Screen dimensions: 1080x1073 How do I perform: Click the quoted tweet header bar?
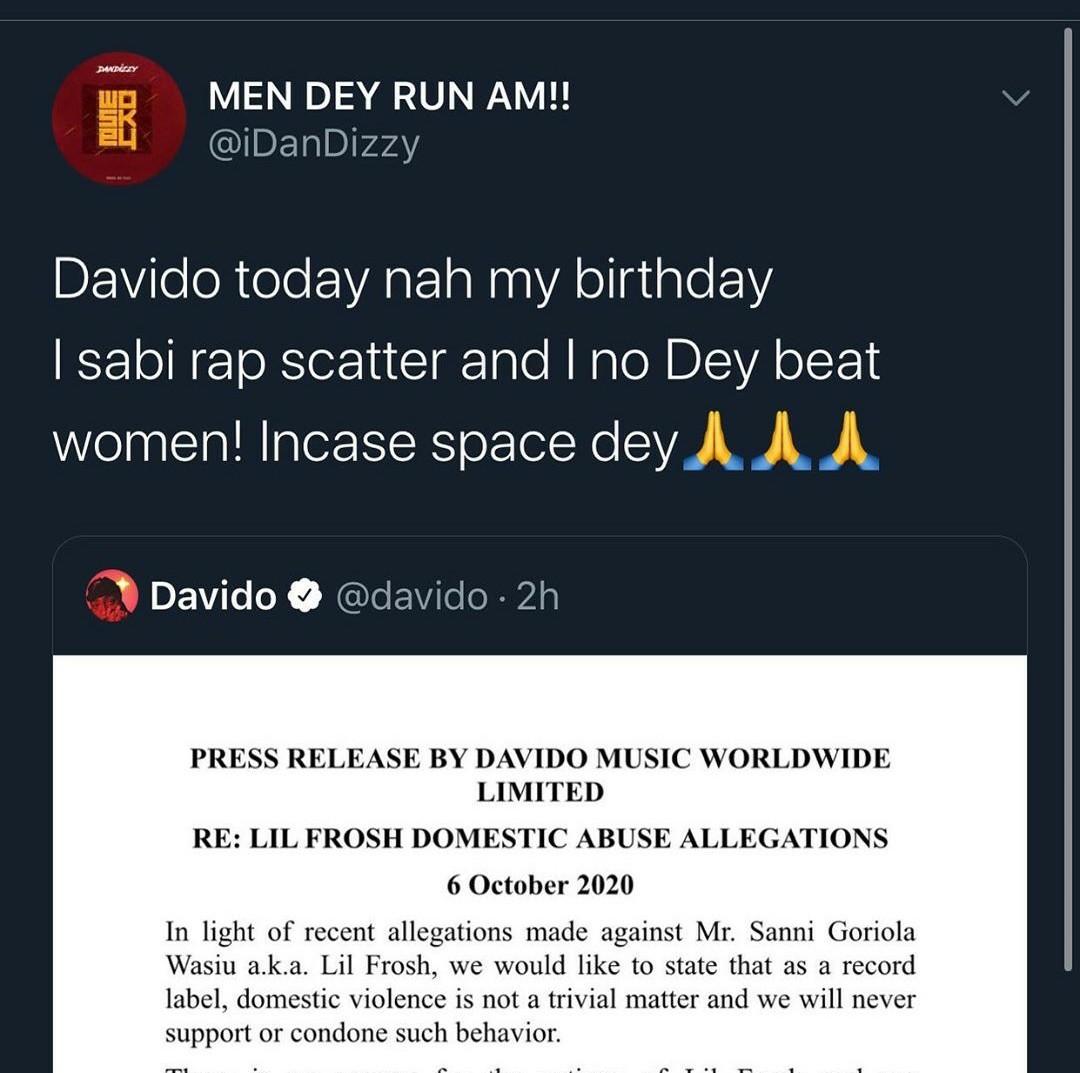[539, 596]
